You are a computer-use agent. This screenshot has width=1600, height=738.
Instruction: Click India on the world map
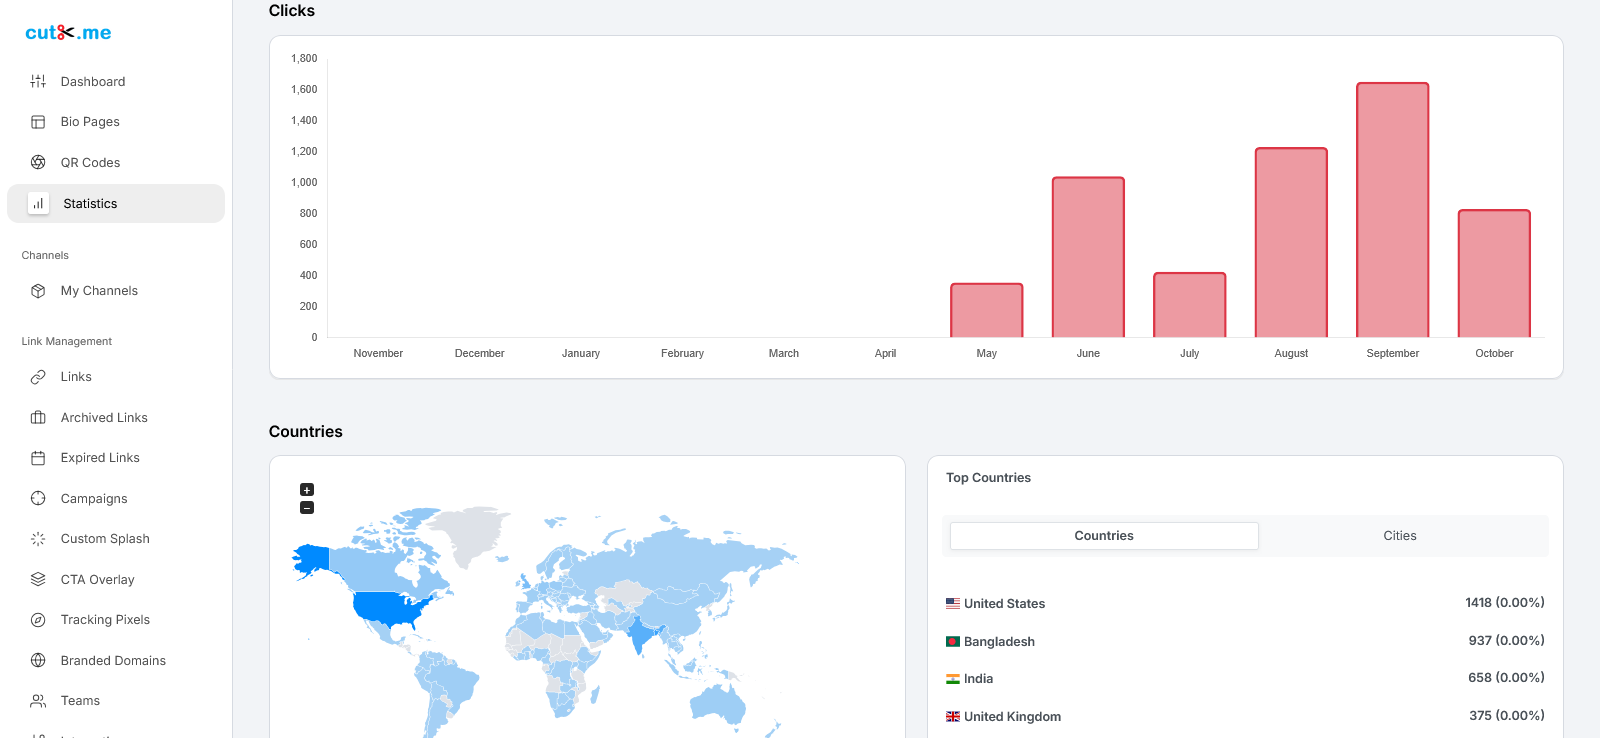click(640, 633)
